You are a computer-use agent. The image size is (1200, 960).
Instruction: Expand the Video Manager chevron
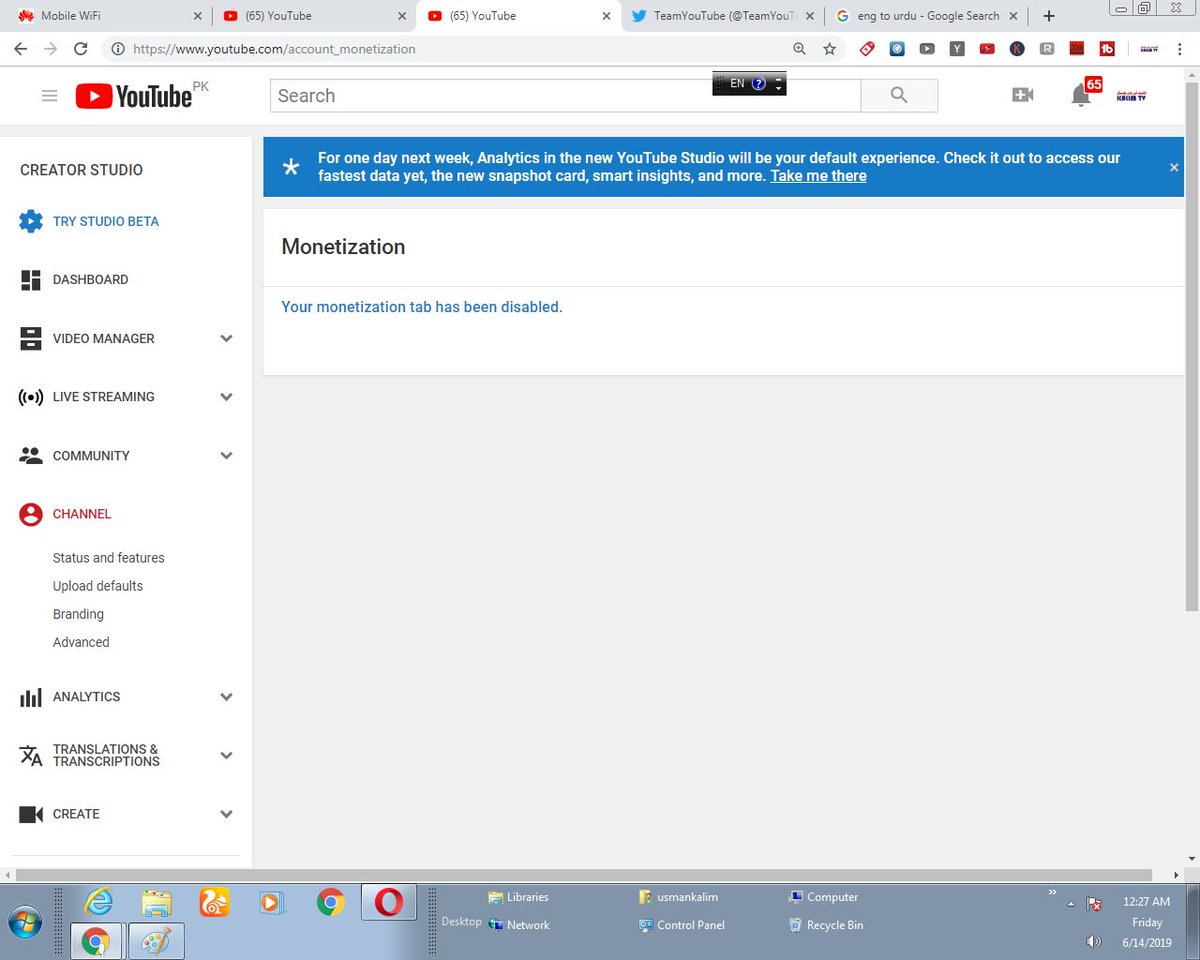pyautogui.click(x=226, y=339)
